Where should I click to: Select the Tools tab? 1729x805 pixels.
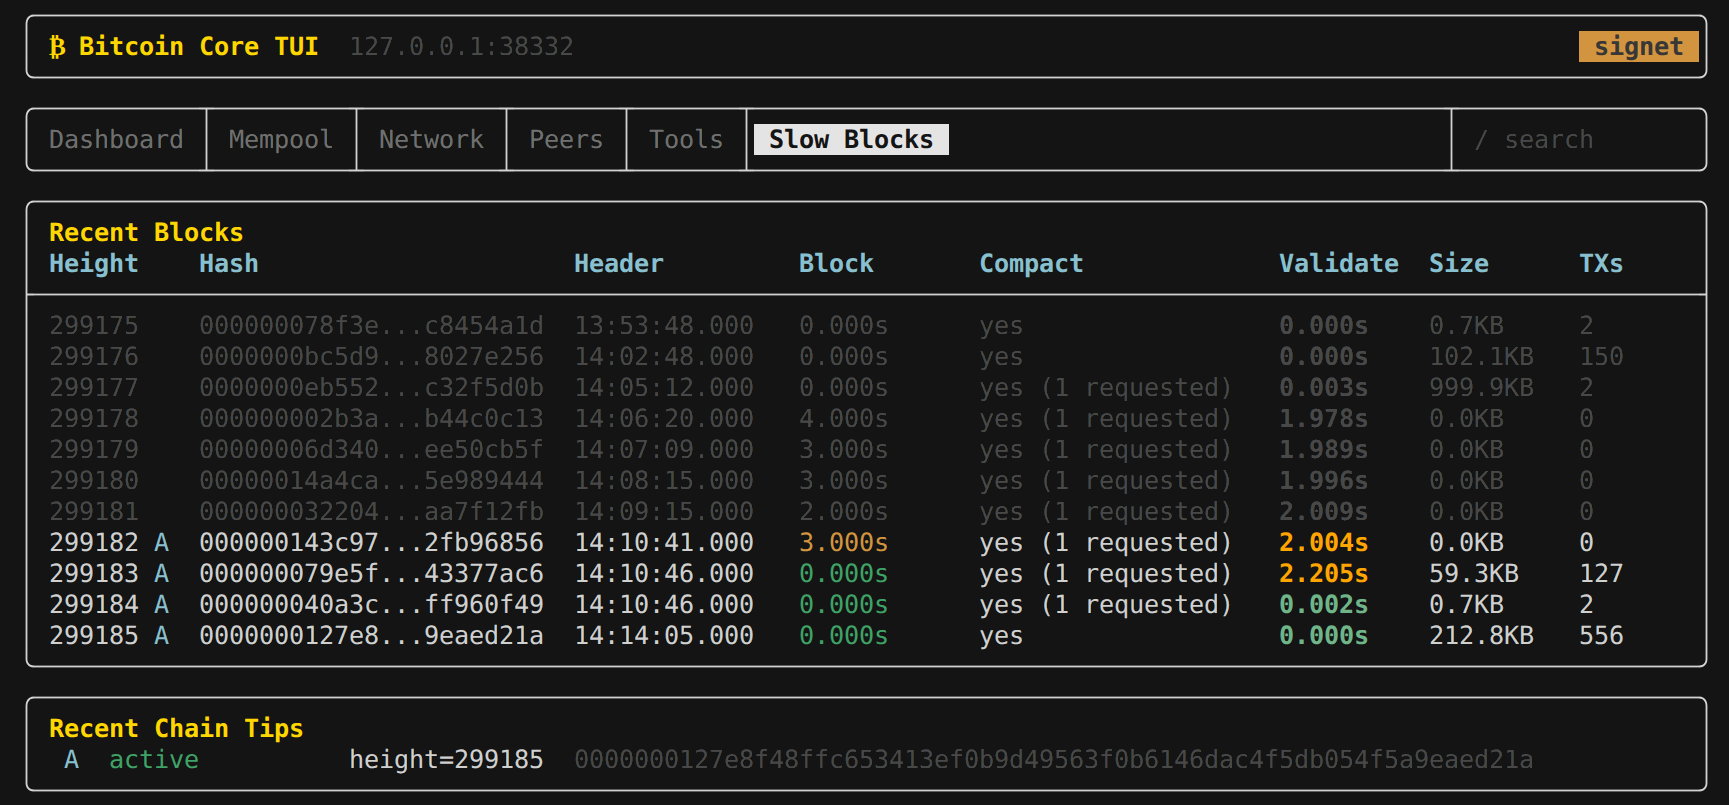tap(686, 140)
